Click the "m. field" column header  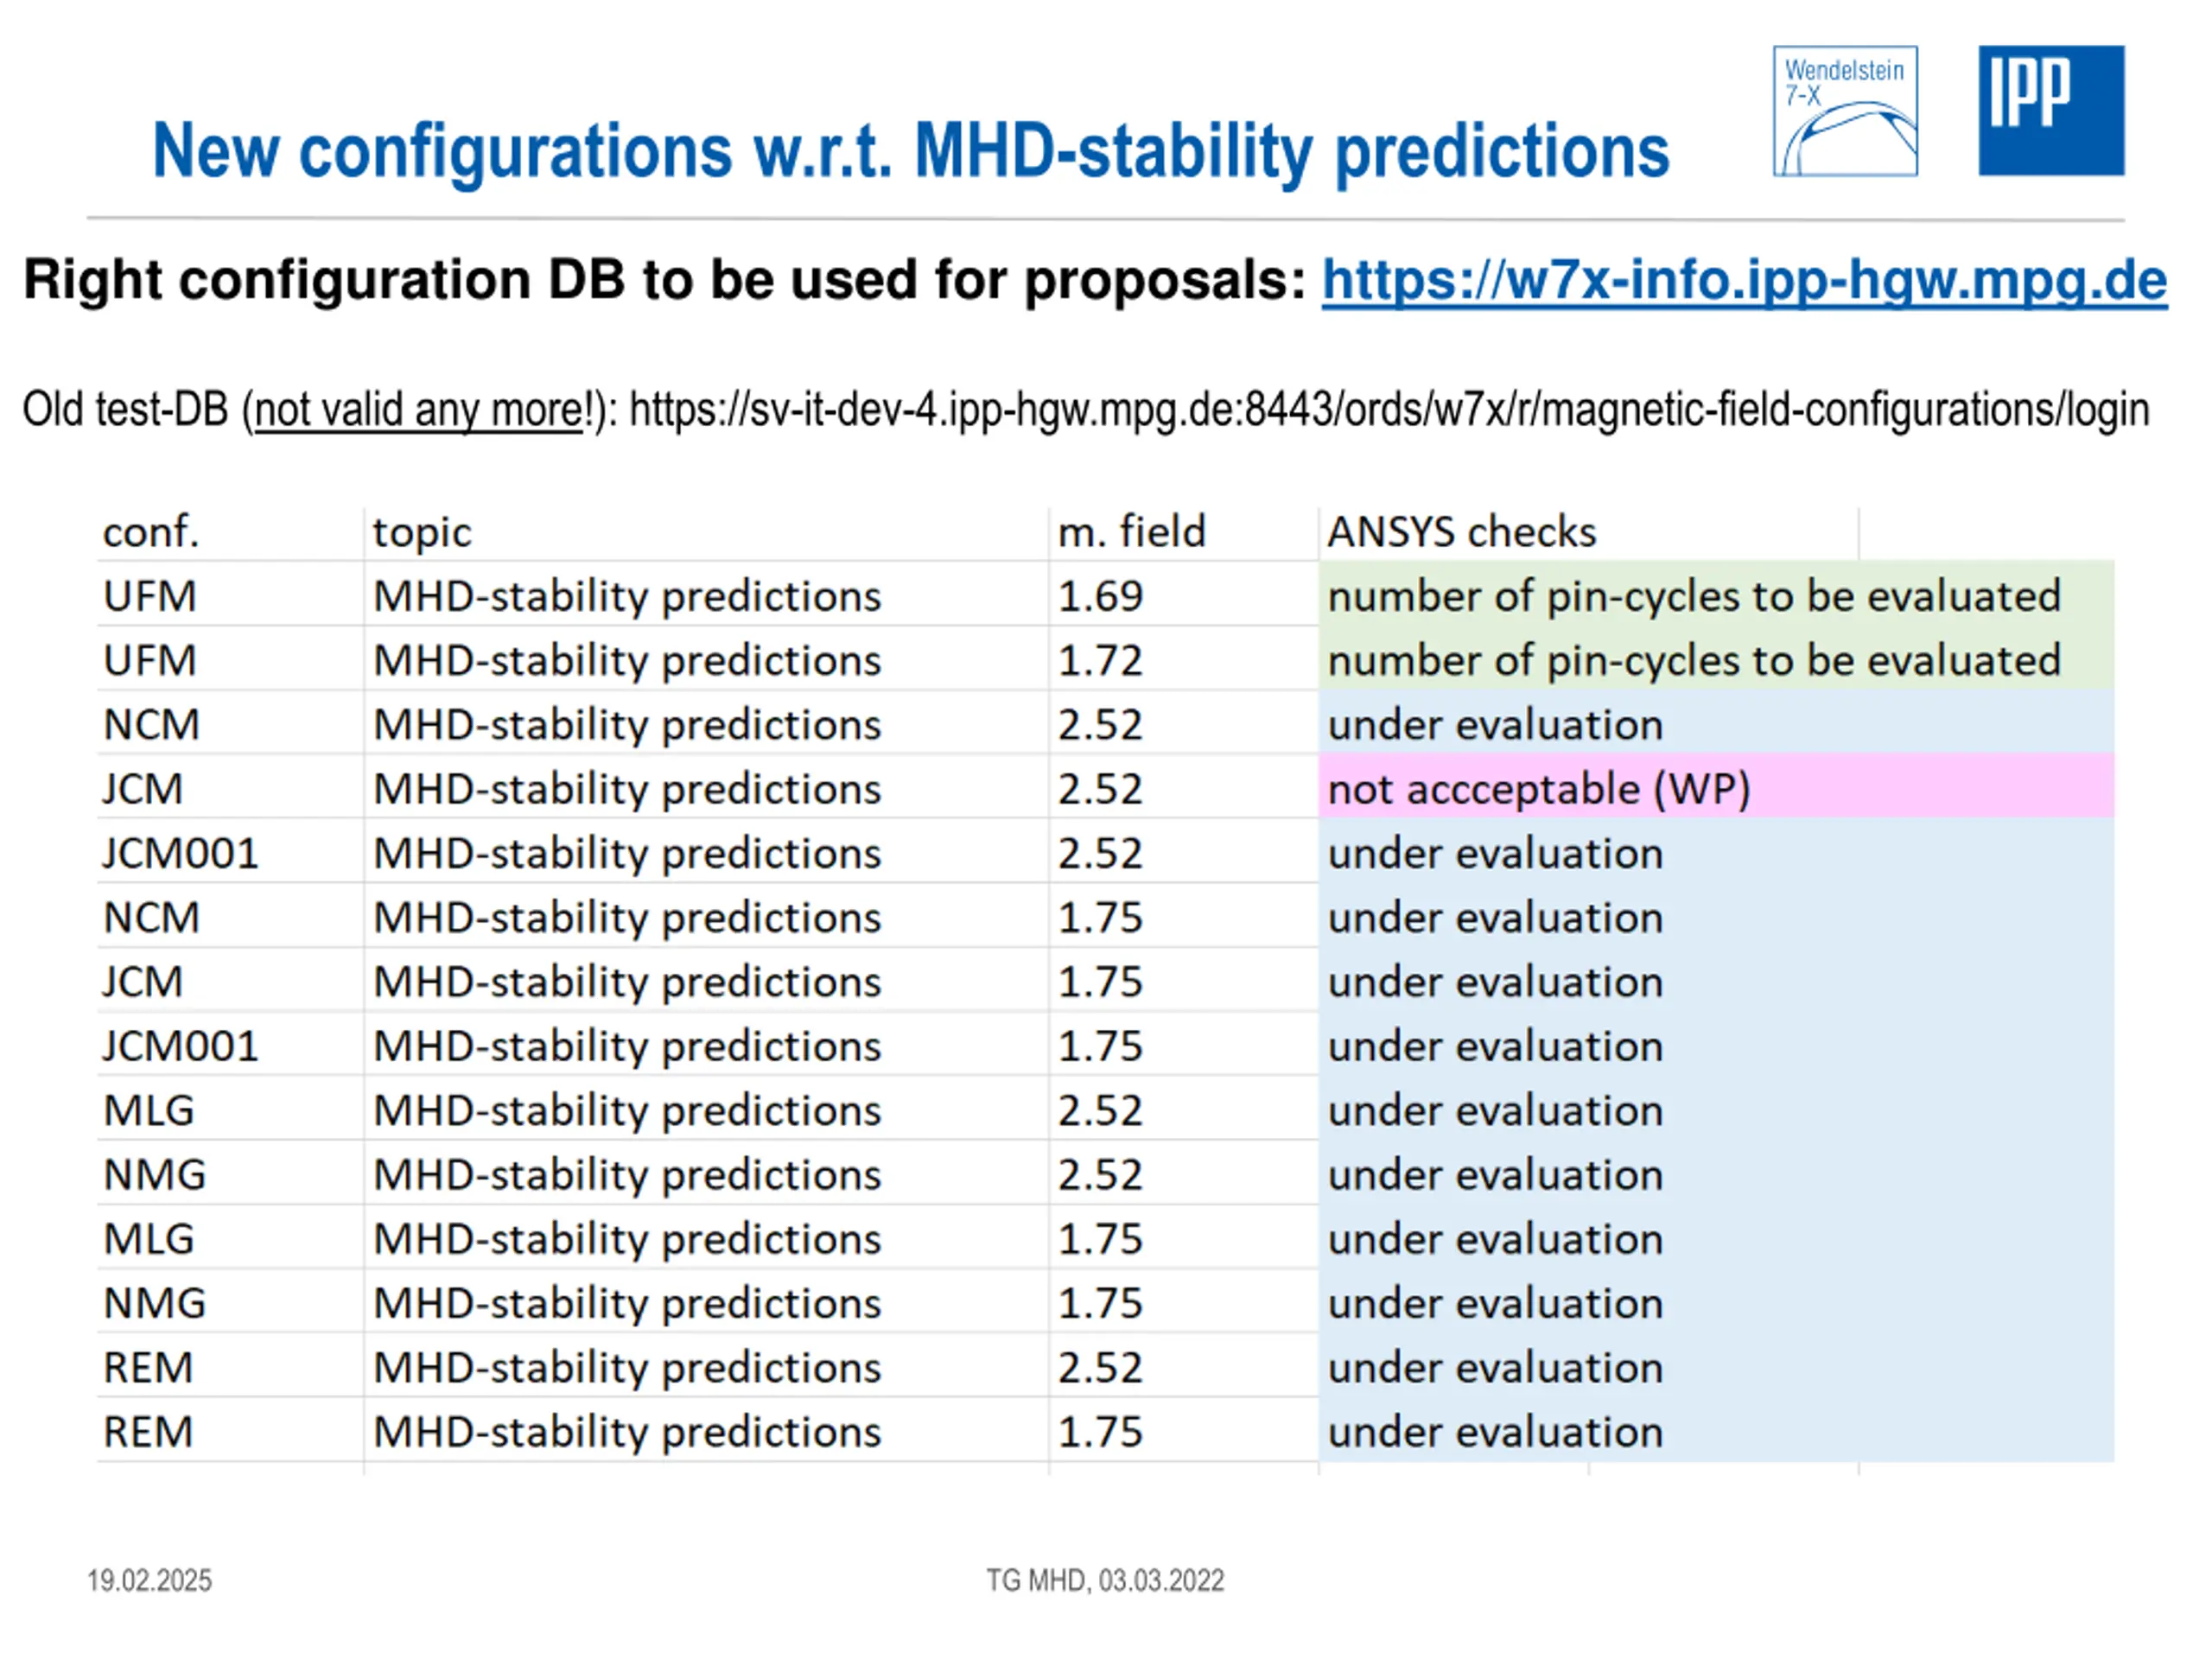point(1131,532)
